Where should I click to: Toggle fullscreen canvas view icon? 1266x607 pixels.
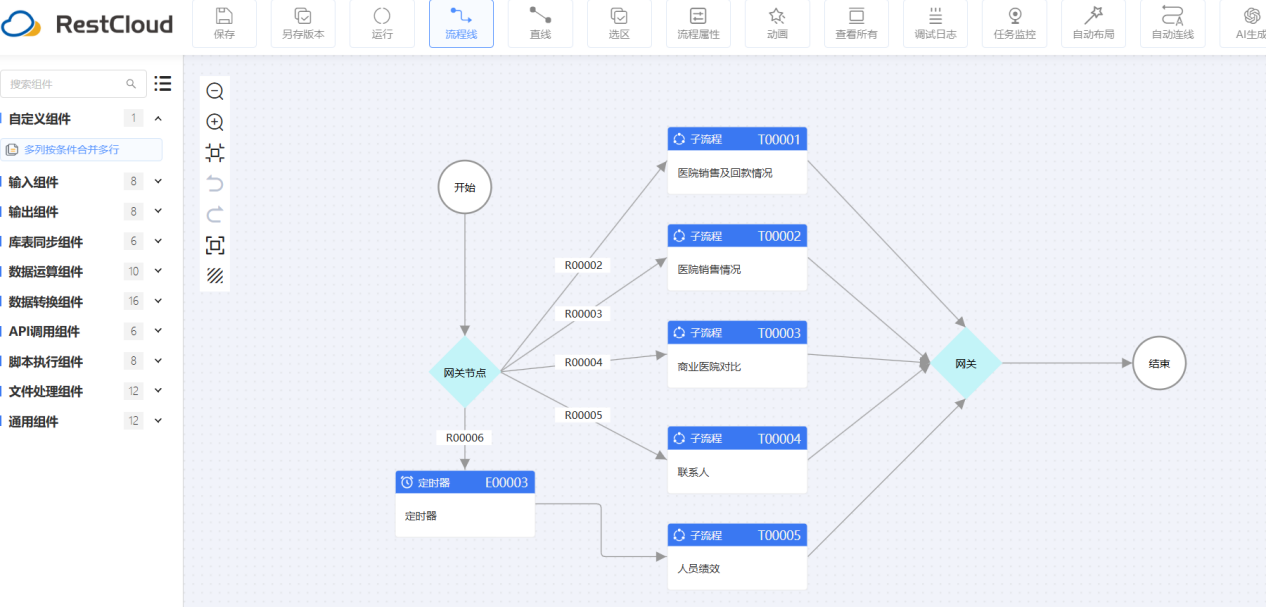tap(215, 245)
